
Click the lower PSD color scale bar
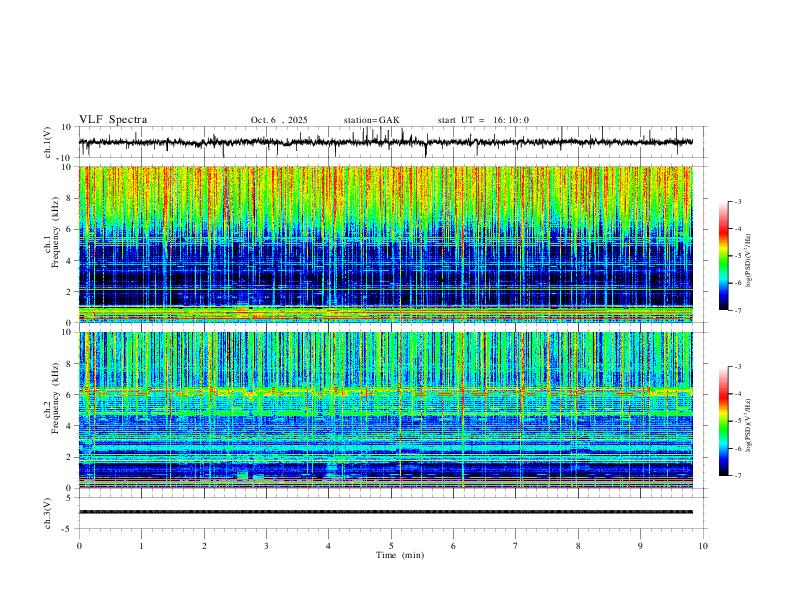724,421
